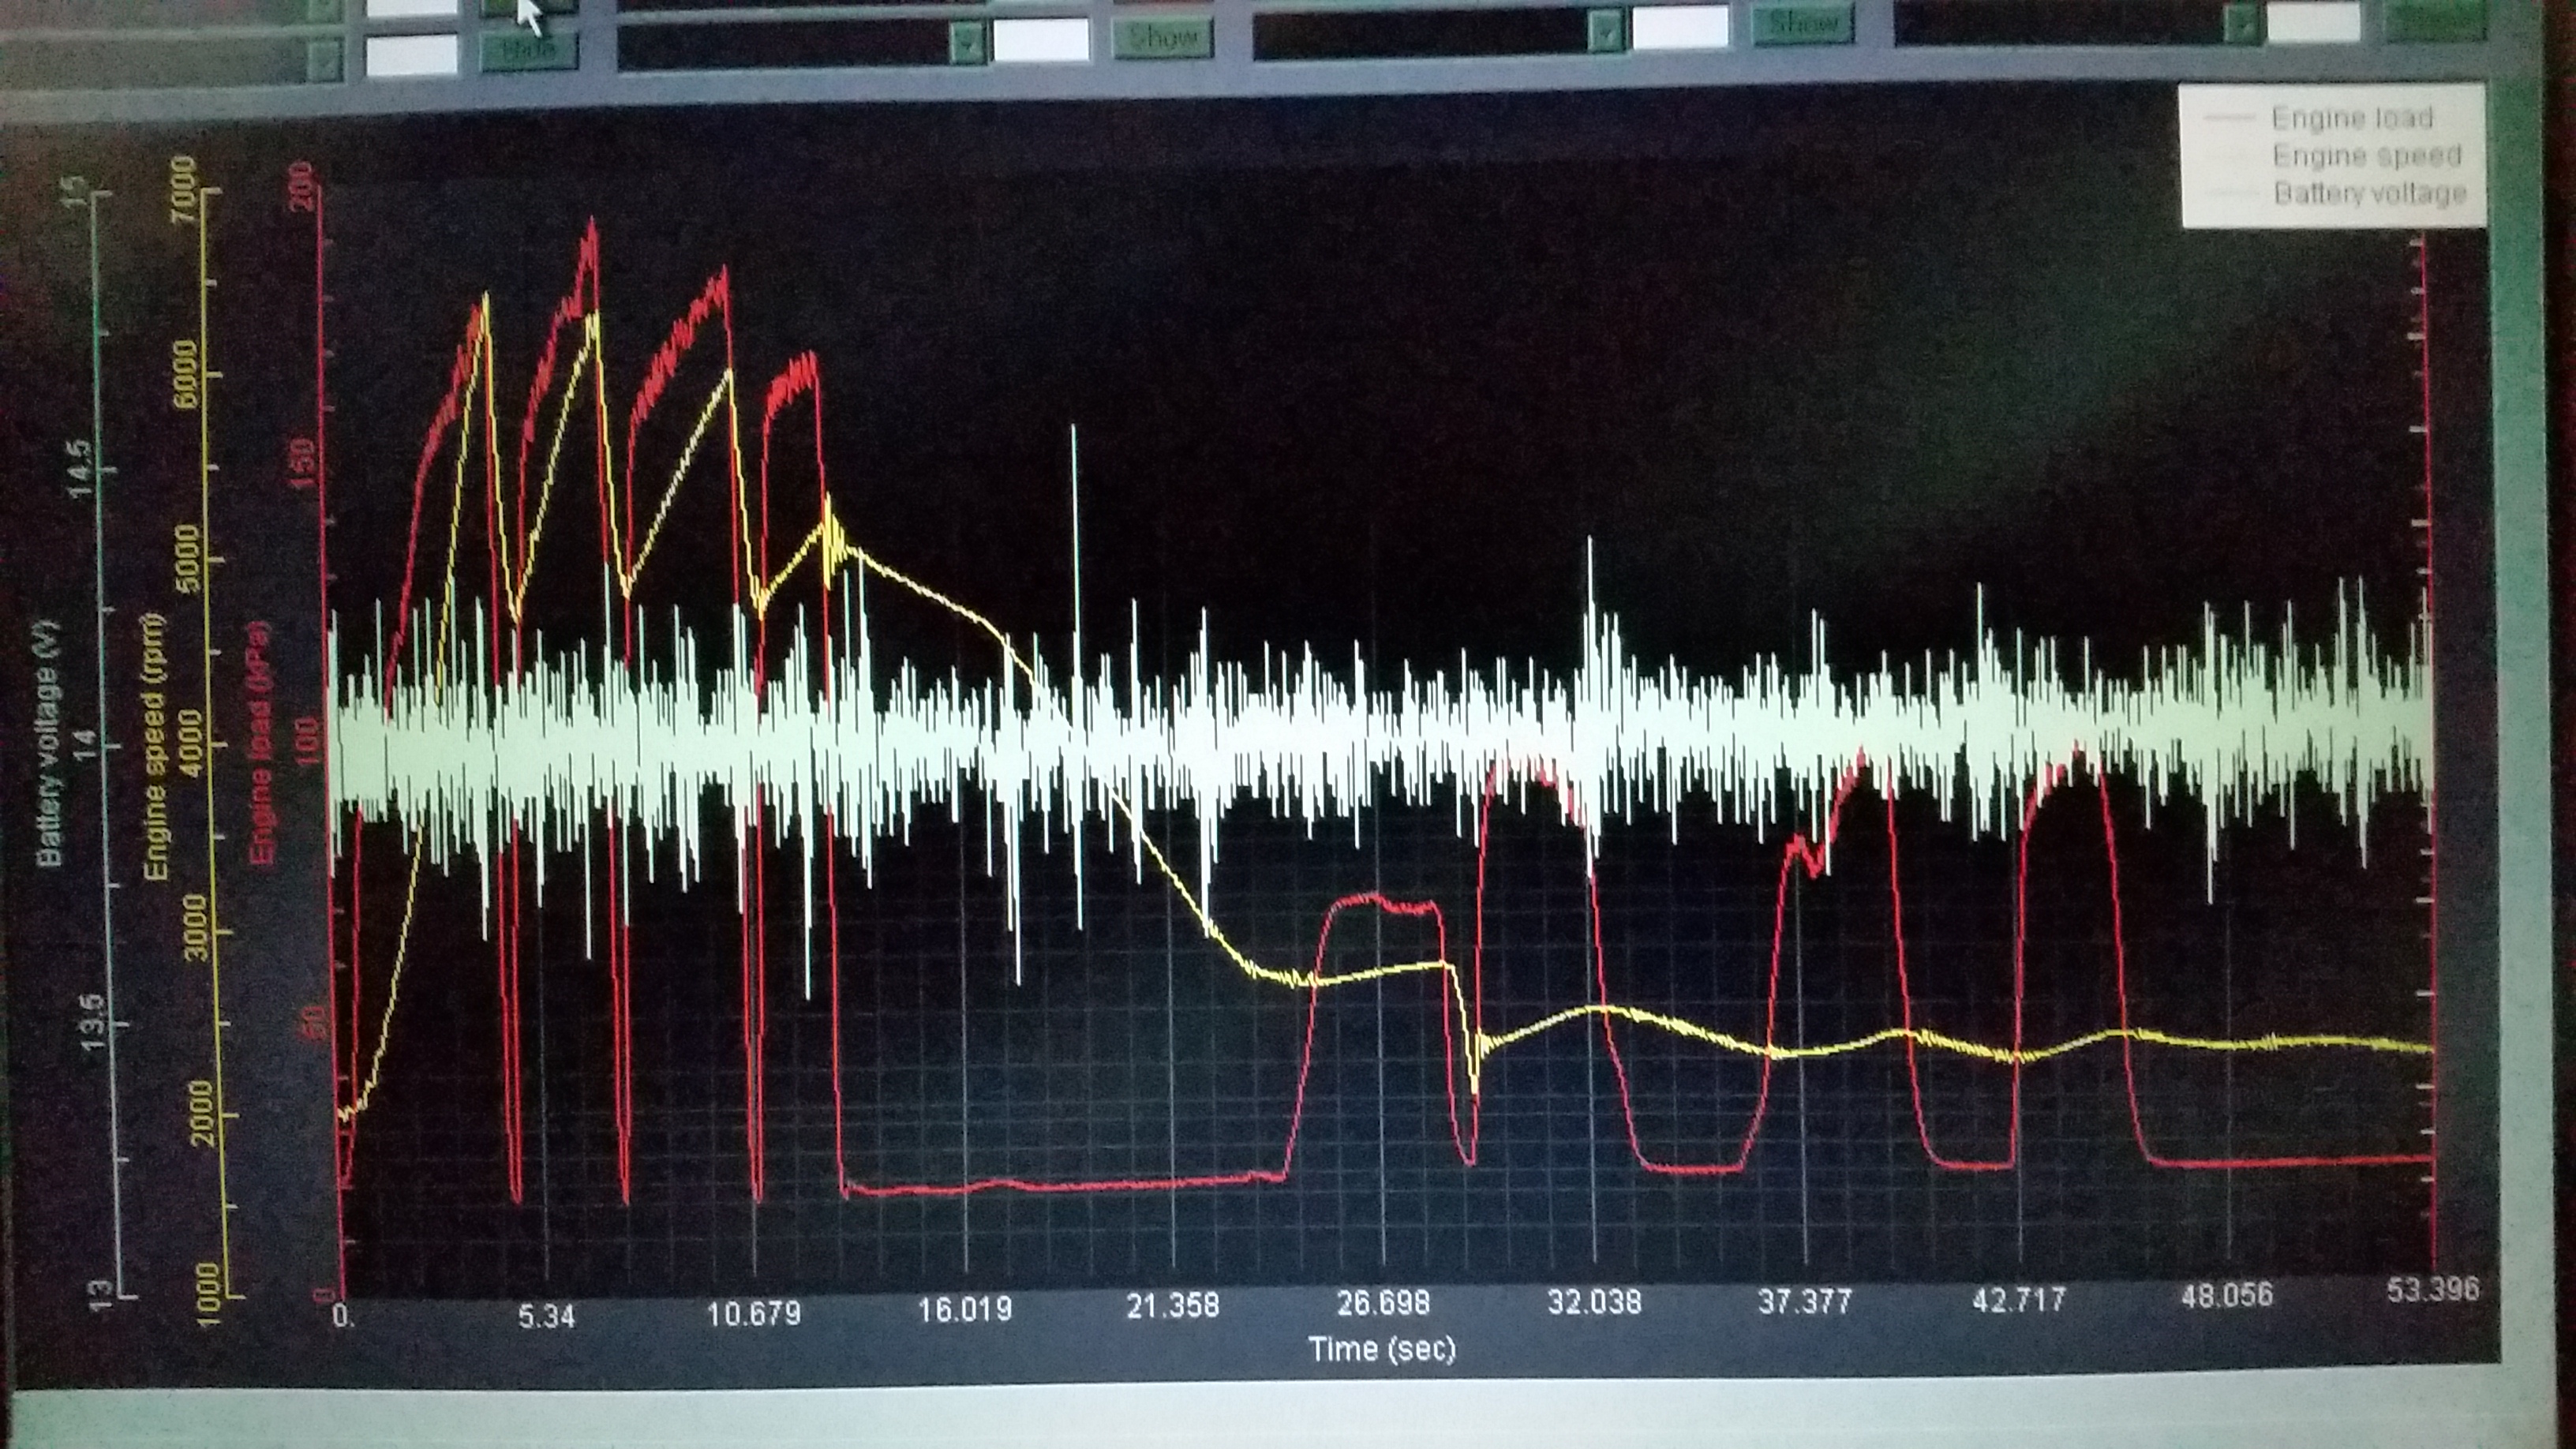Viewport: 2576px width, 1449px height.
Task: Focus white input field of third channel
Action: (1680, 27)
